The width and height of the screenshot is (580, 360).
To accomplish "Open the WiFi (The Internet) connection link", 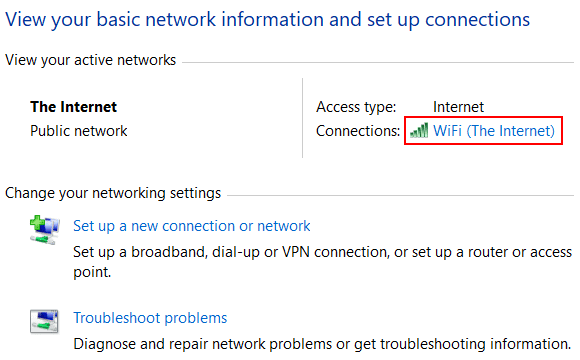I will coord(494,131).
